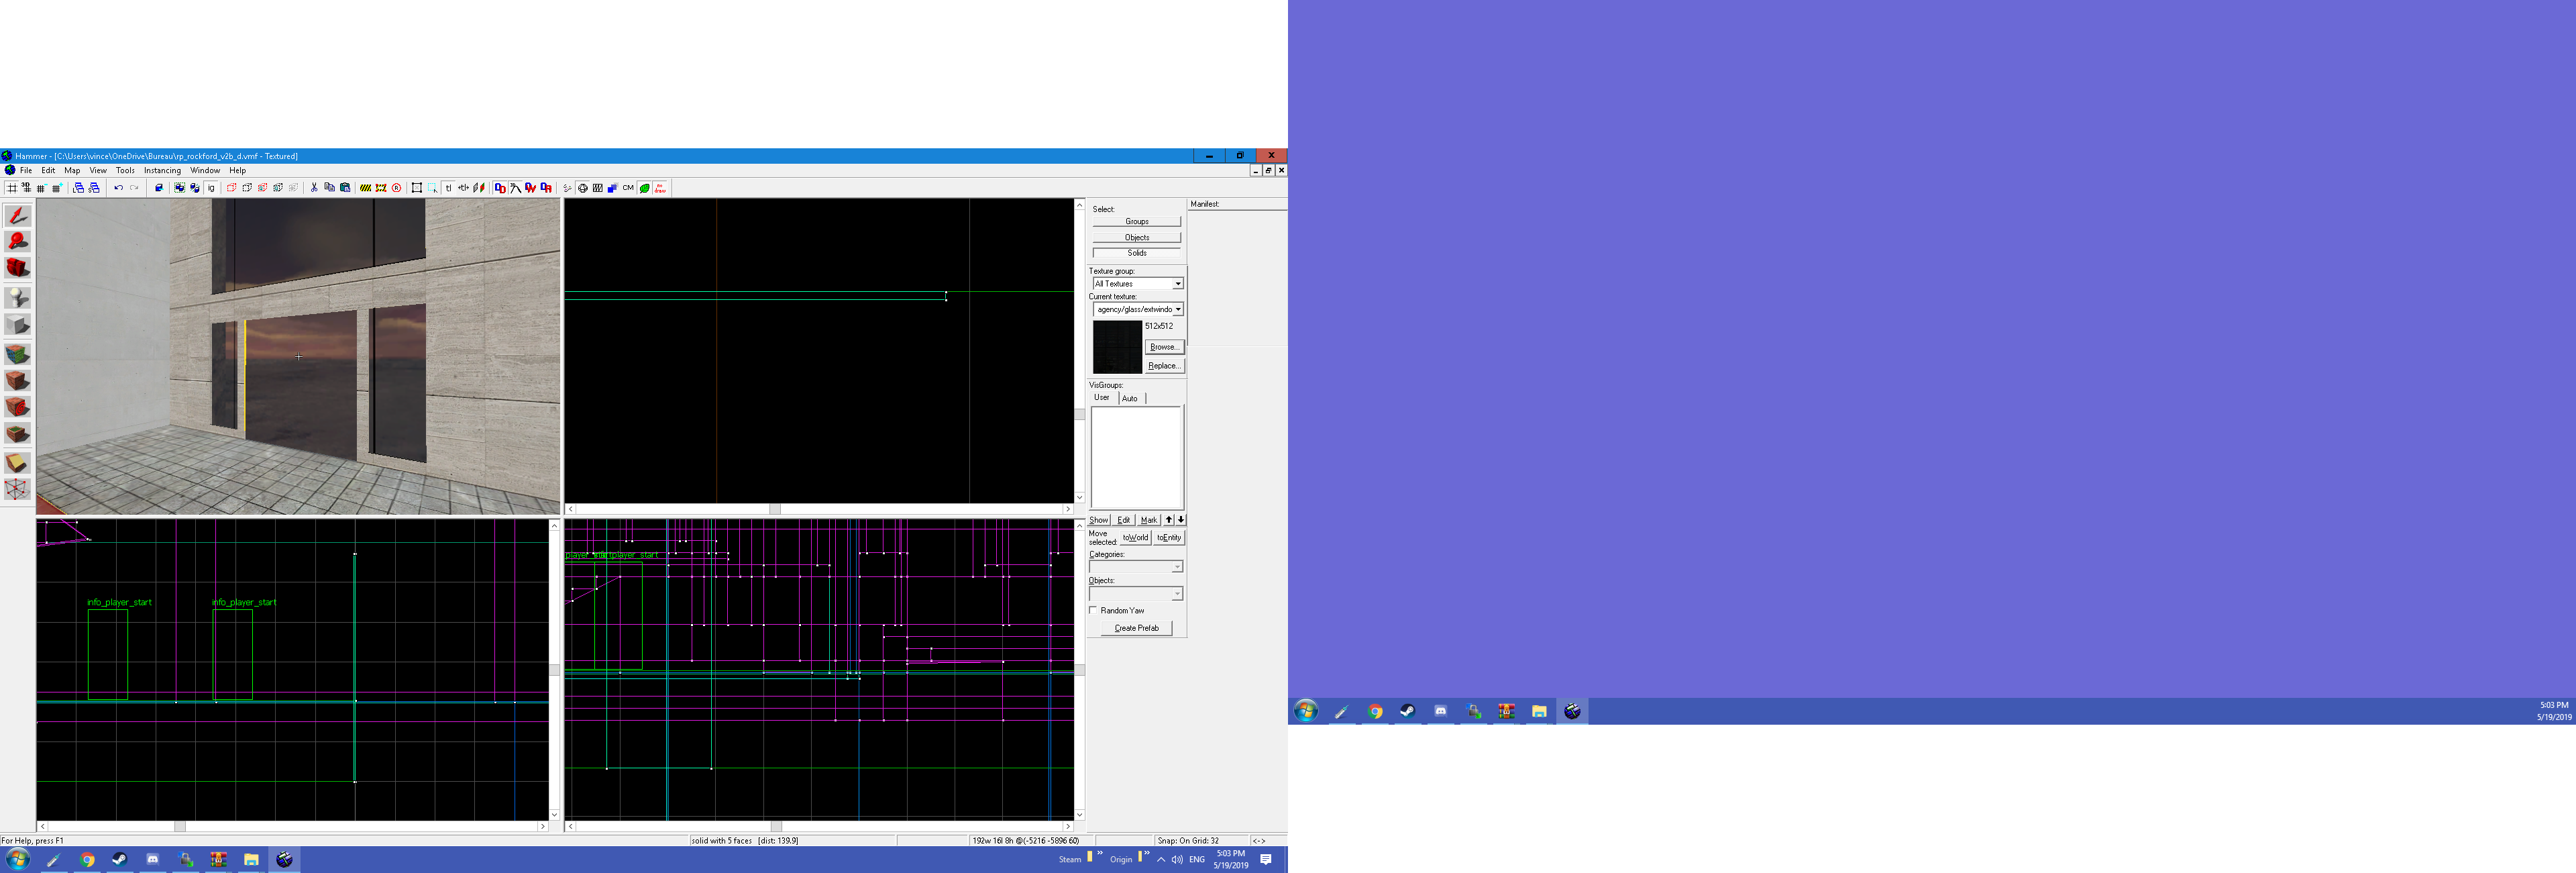This screenshot has width=2576, height=873.
Task: Click the toWorld button
Action: 1136,537
